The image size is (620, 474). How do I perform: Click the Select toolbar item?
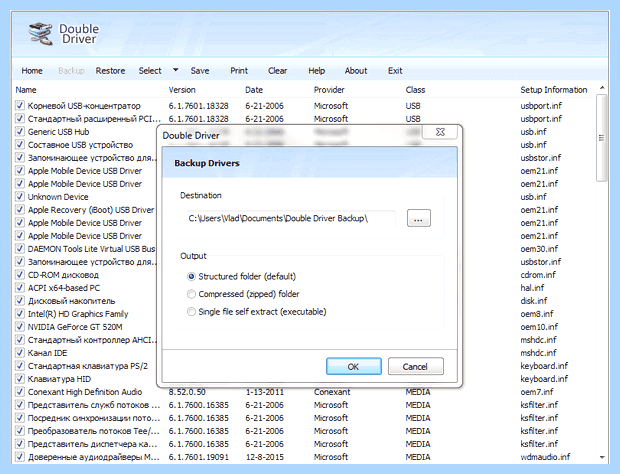150,71
